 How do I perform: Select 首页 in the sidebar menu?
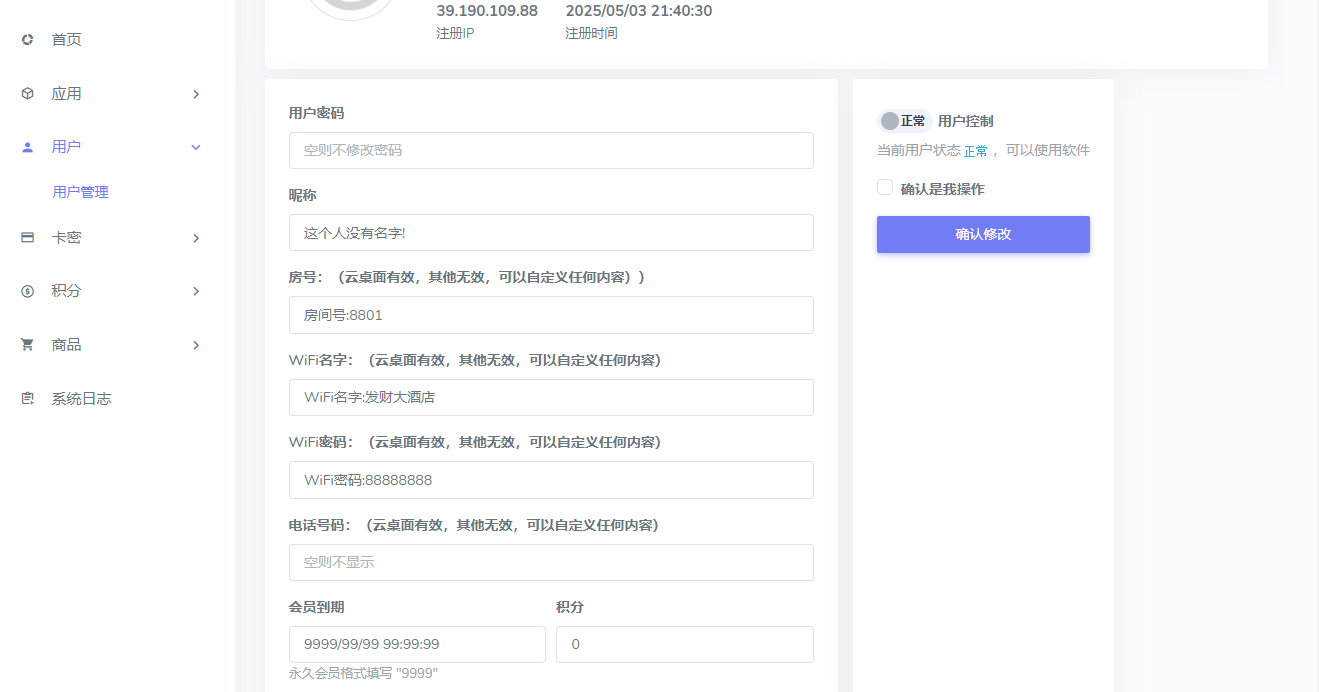coord(66,39)
